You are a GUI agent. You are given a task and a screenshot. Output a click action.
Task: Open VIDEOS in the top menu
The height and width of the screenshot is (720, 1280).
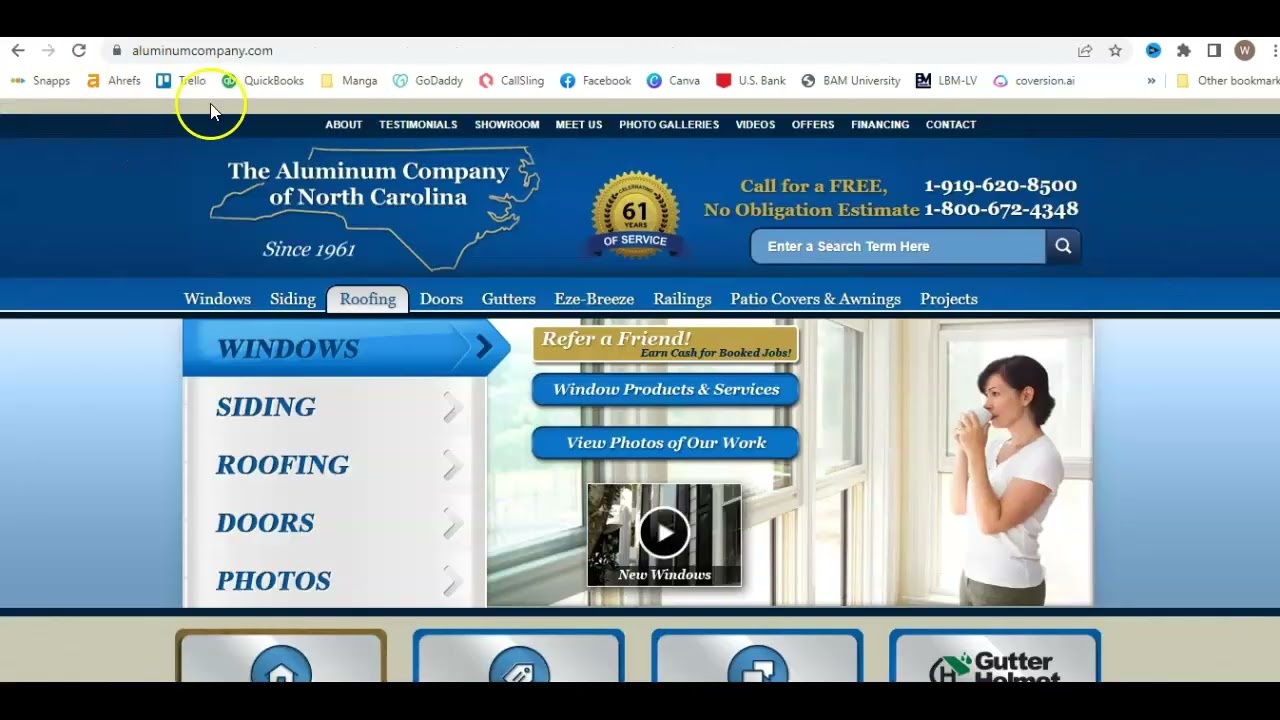(x=755, y=124)
